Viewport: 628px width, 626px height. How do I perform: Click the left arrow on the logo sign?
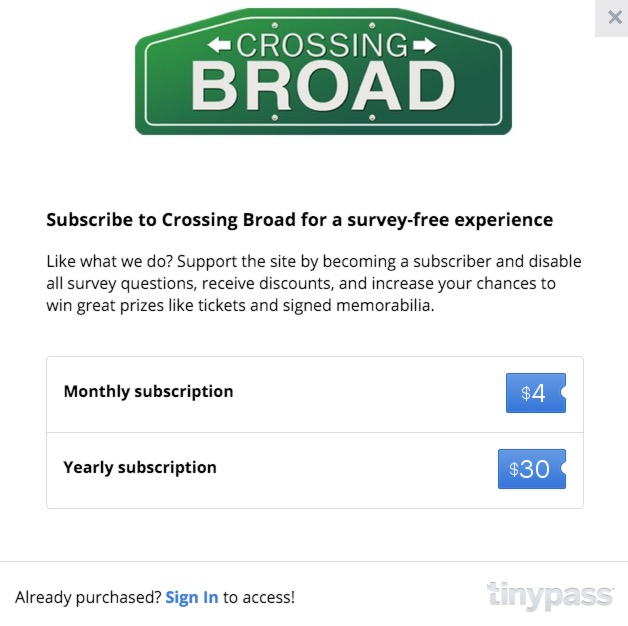click(218, 44)
